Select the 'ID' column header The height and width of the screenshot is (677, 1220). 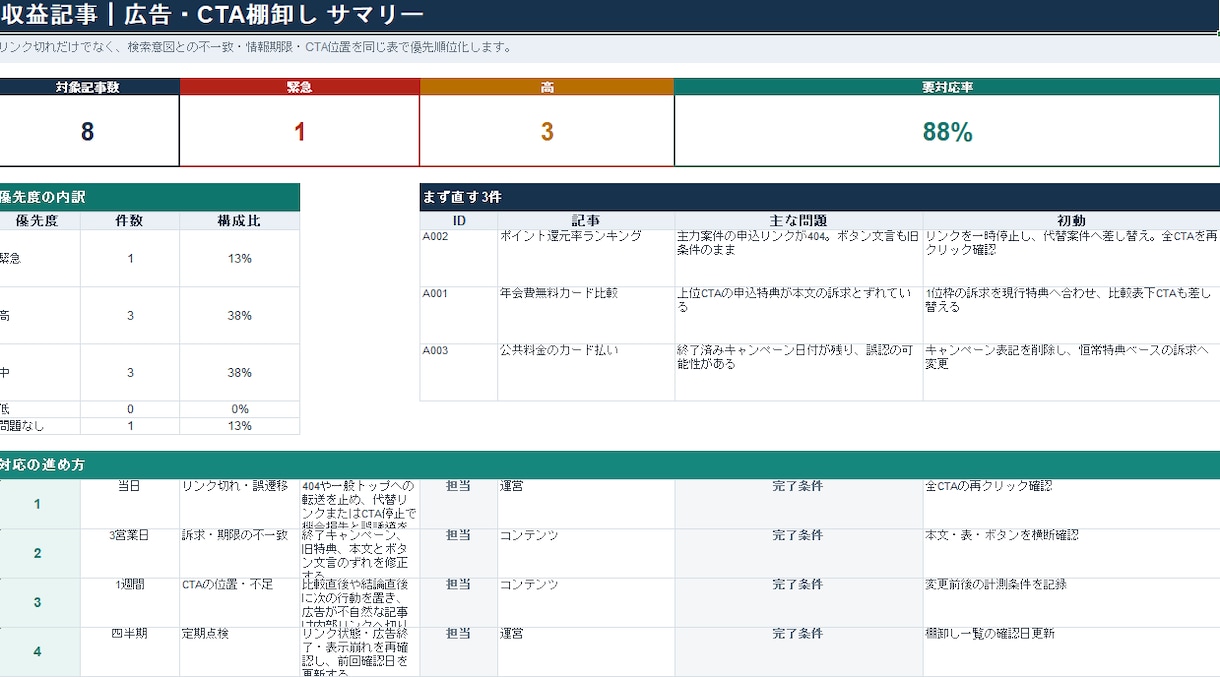pyautogui.click(x=459, y=221)
